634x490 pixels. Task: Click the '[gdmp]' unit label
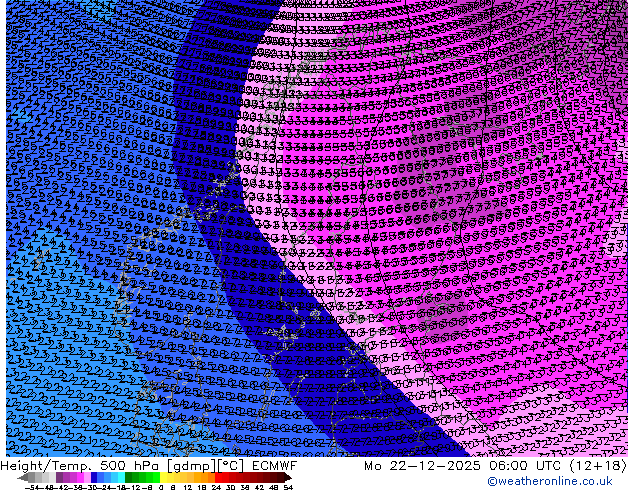(x=191, y=466)
